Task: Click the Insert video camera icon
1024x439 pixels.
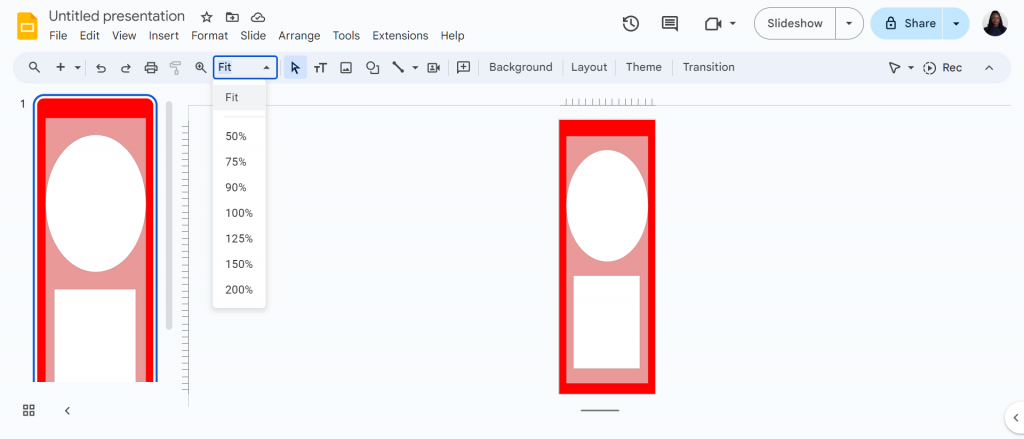Action: coord(434,67)
